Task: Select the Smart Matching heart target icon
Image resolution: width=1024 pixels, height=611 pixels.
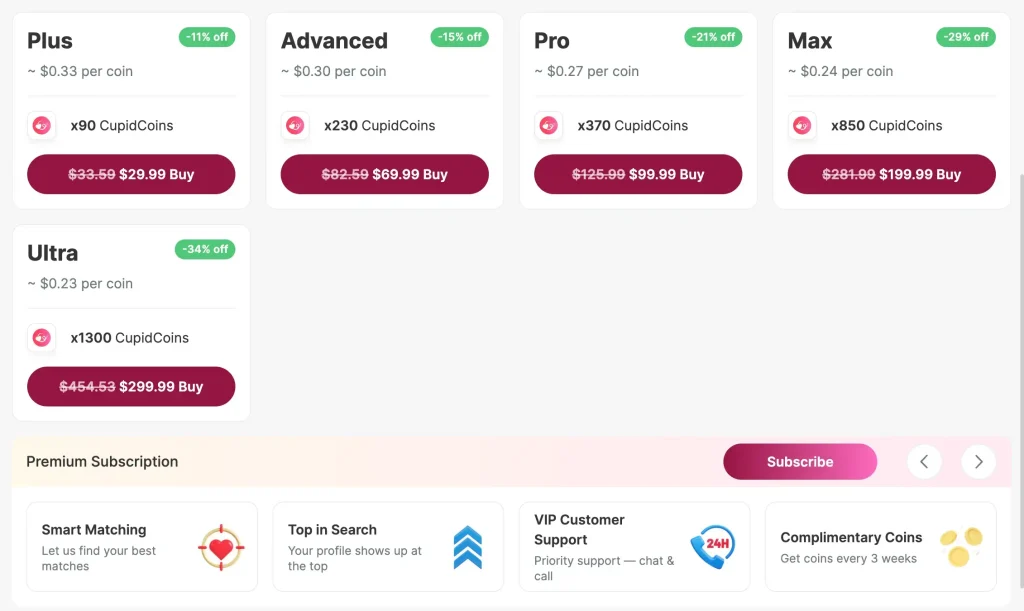Action: 221,547
